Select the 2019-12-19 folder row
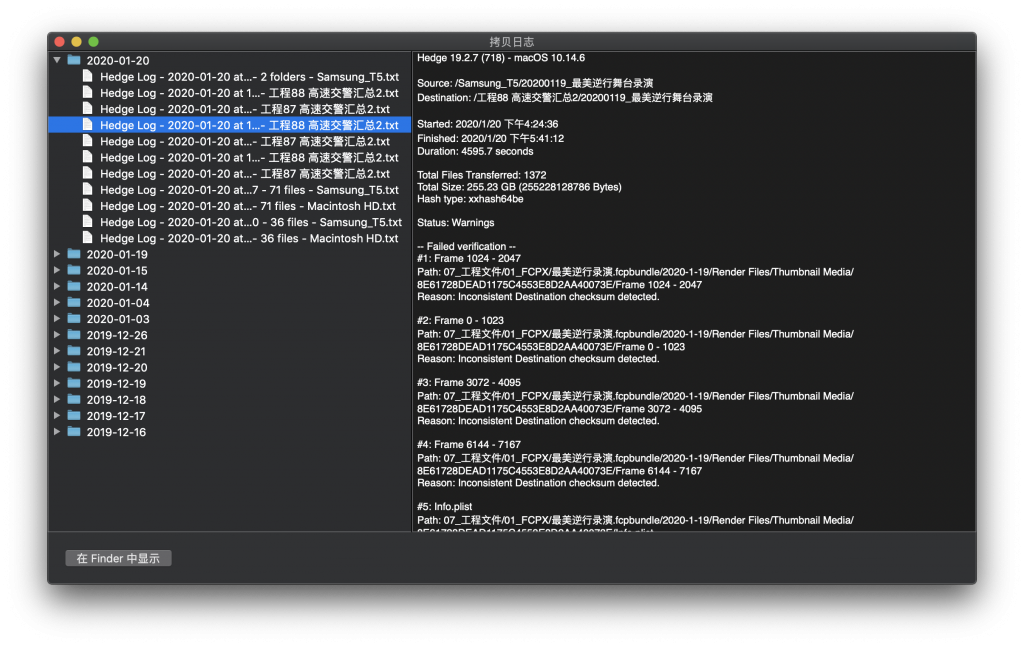This screenshot has width=1024, height=647. [116, 383]
